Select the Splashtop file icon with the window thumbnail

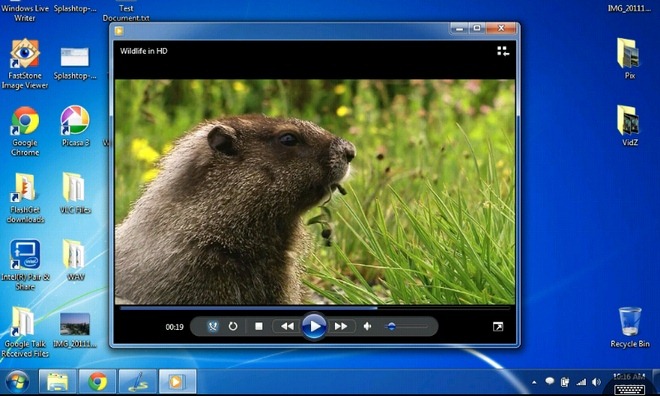tap(75, 63)
